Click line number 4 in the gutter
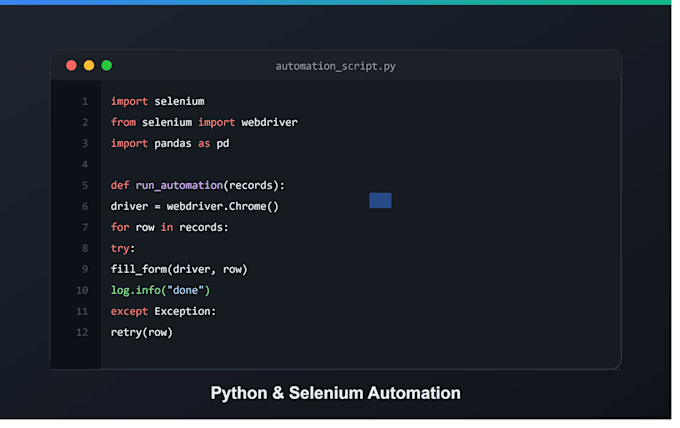The image size is (680, 428). (x=85, y=165)
